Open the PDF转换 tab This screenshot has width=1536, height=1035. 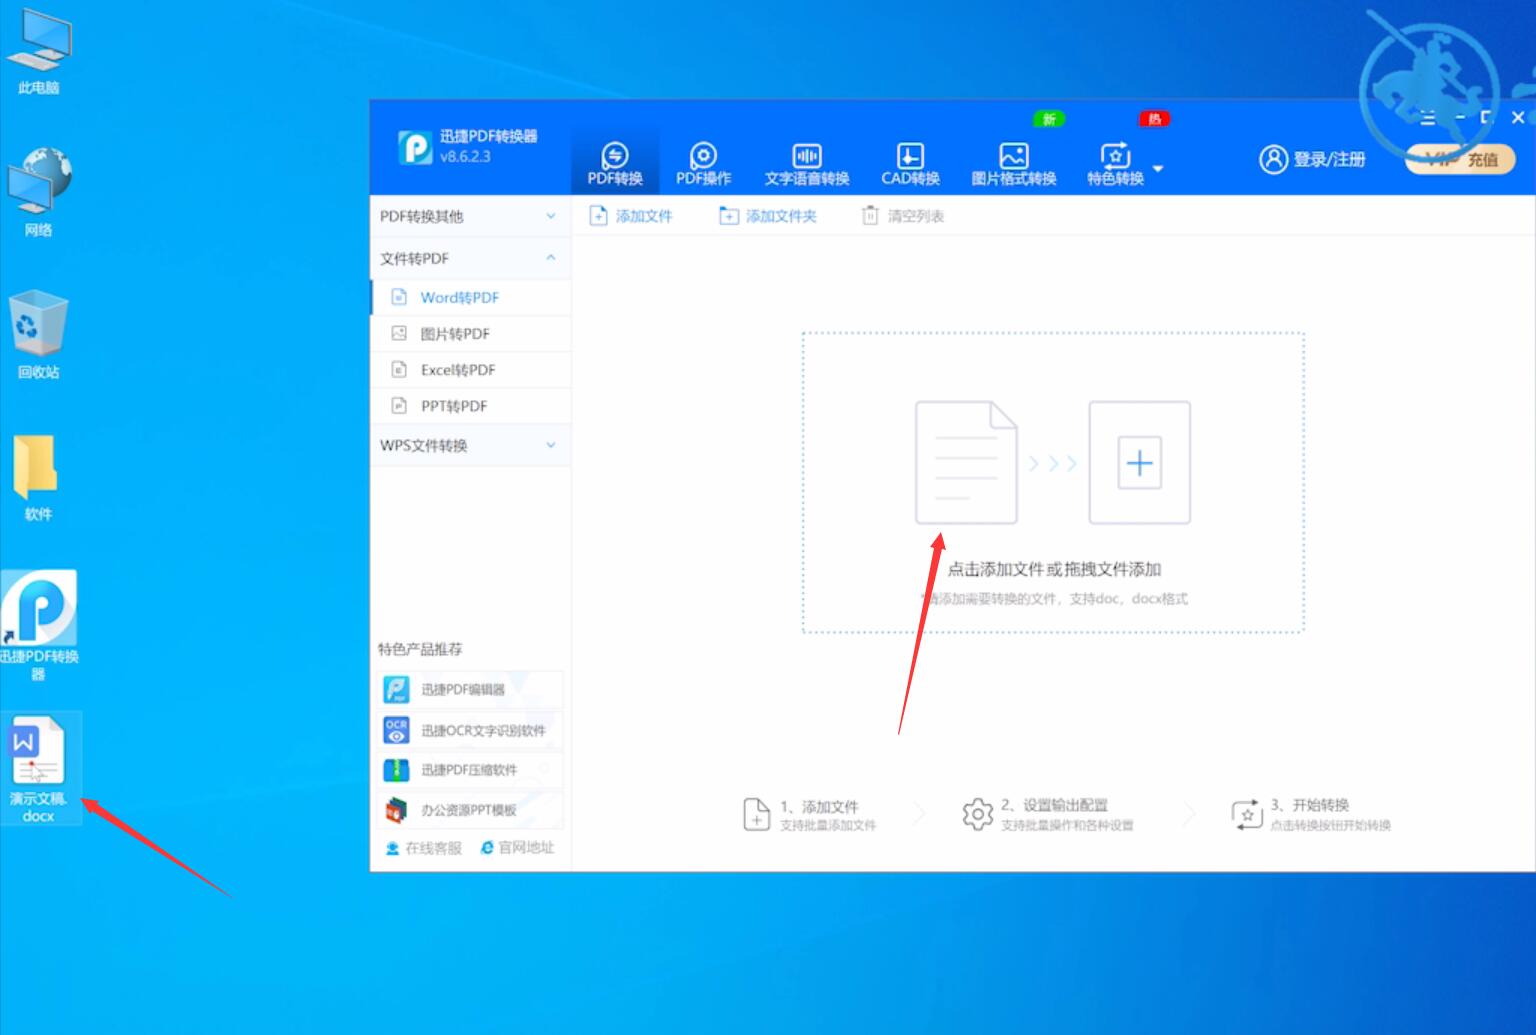pos(615,164)
